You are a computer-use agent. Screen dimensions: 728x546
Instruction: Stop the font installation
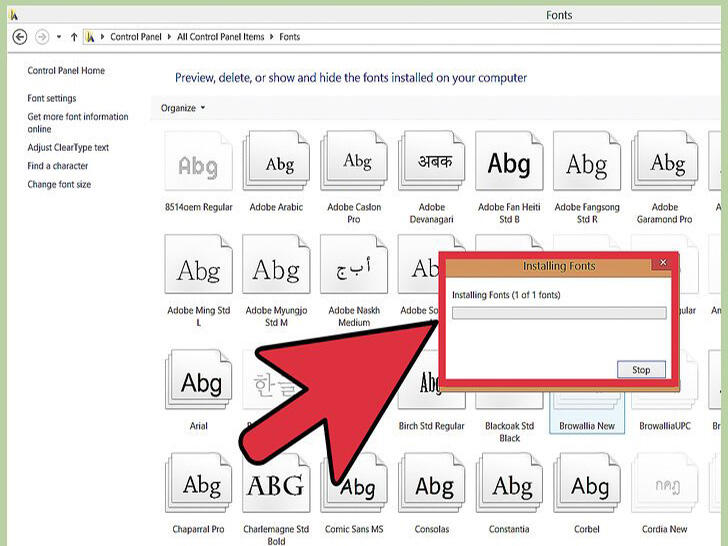(641, 370)
